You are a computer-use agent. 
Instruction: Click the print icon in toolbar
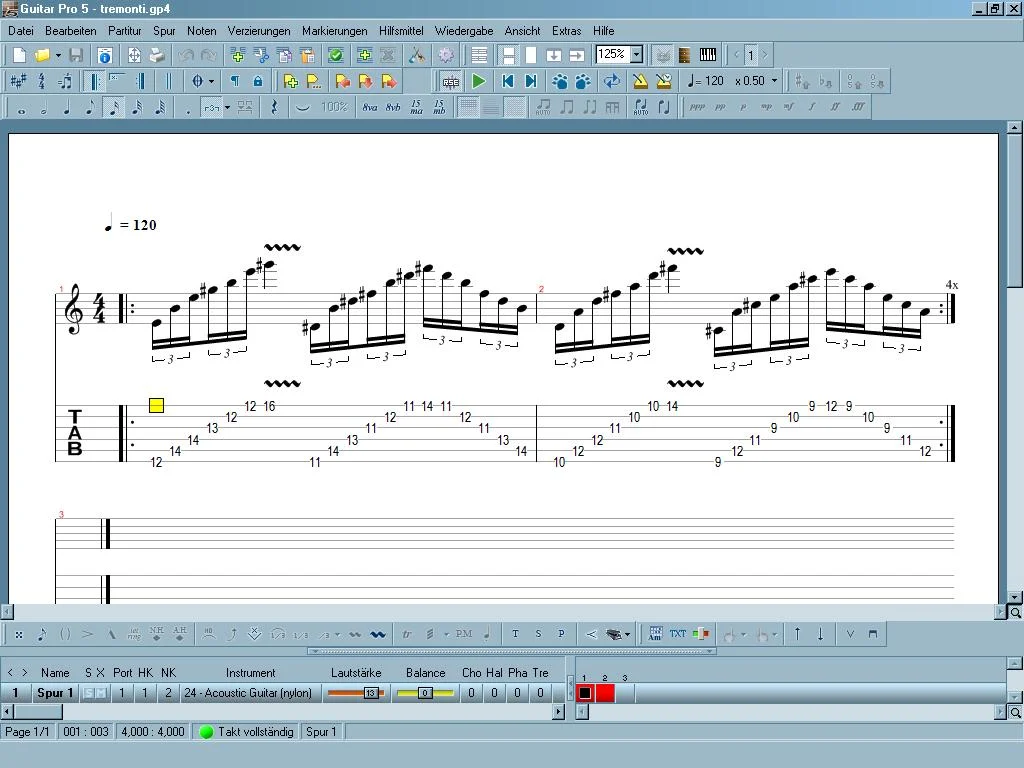click(x=157, y=55)
